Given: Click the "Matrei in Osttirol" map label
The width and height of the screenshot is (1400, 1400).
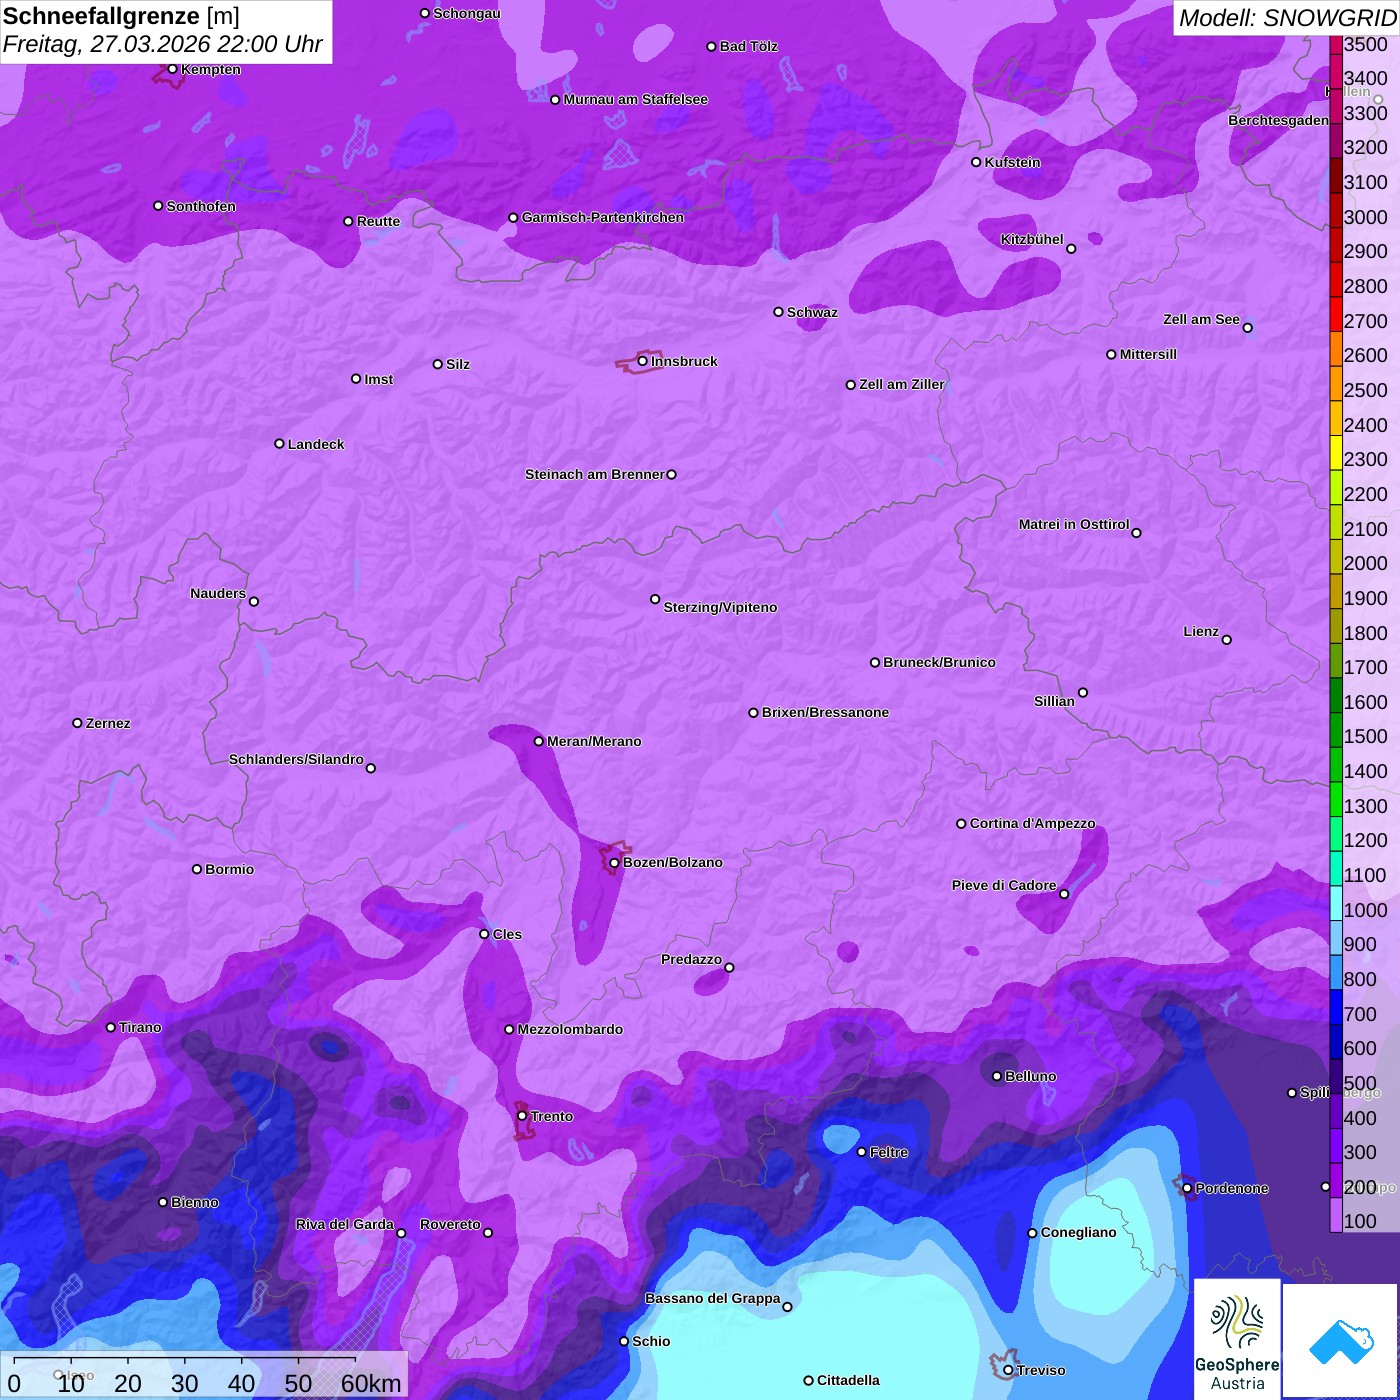Looking at the screenshot, I should point(1074,524).
